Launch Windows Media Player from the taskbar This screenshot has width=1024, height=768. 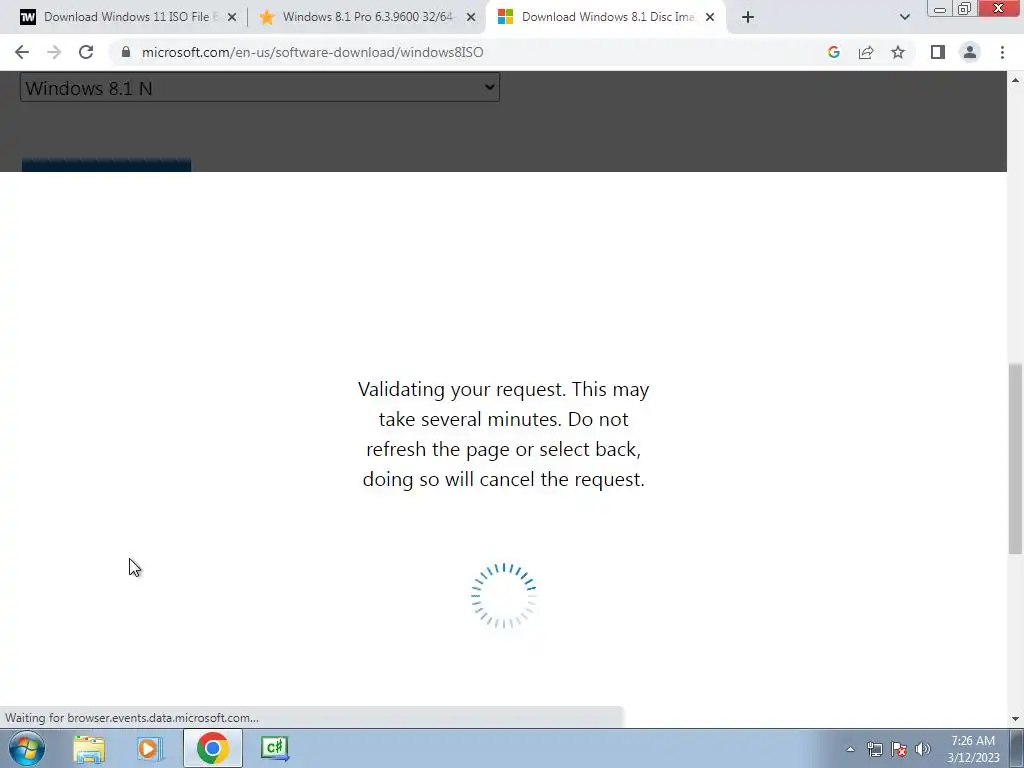click(x=150, y=748)
